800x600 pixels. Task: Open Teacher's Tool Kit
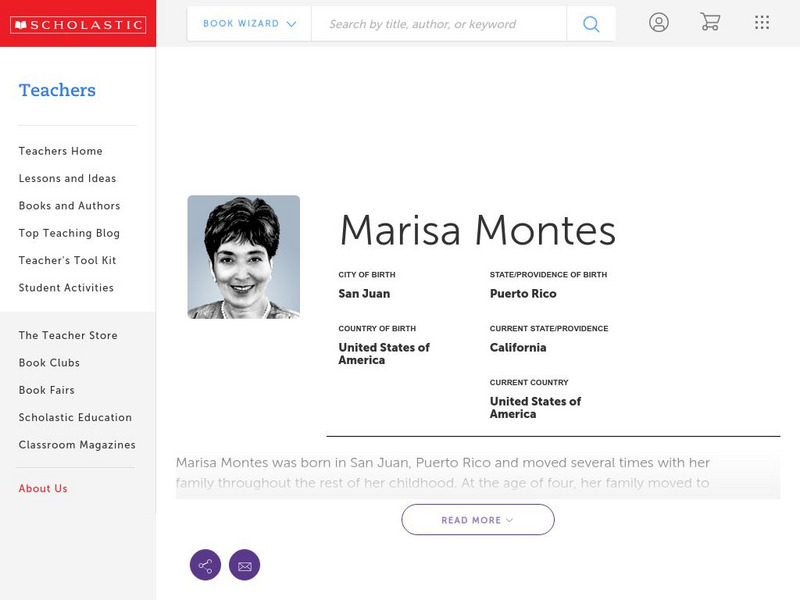tap(67, 260)
